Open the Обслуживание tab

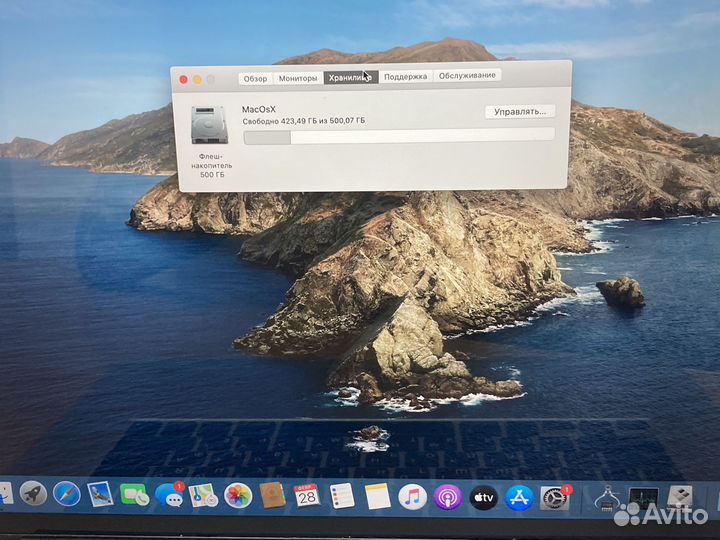tap(467, 75)
